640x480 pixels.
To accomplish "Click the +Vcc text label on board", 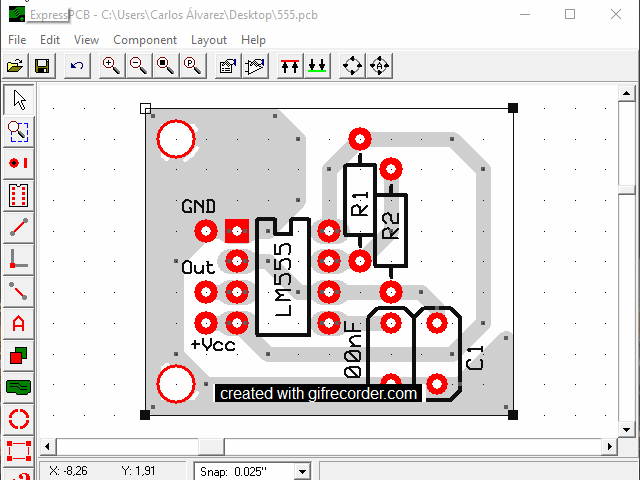I will (x=213, y=345).
